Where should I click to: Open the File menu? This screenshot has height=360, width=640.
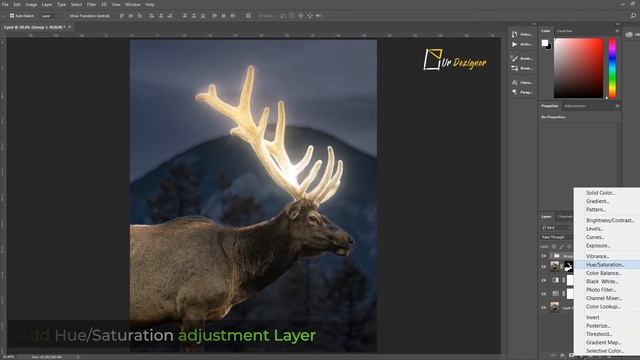click(5, 4)
